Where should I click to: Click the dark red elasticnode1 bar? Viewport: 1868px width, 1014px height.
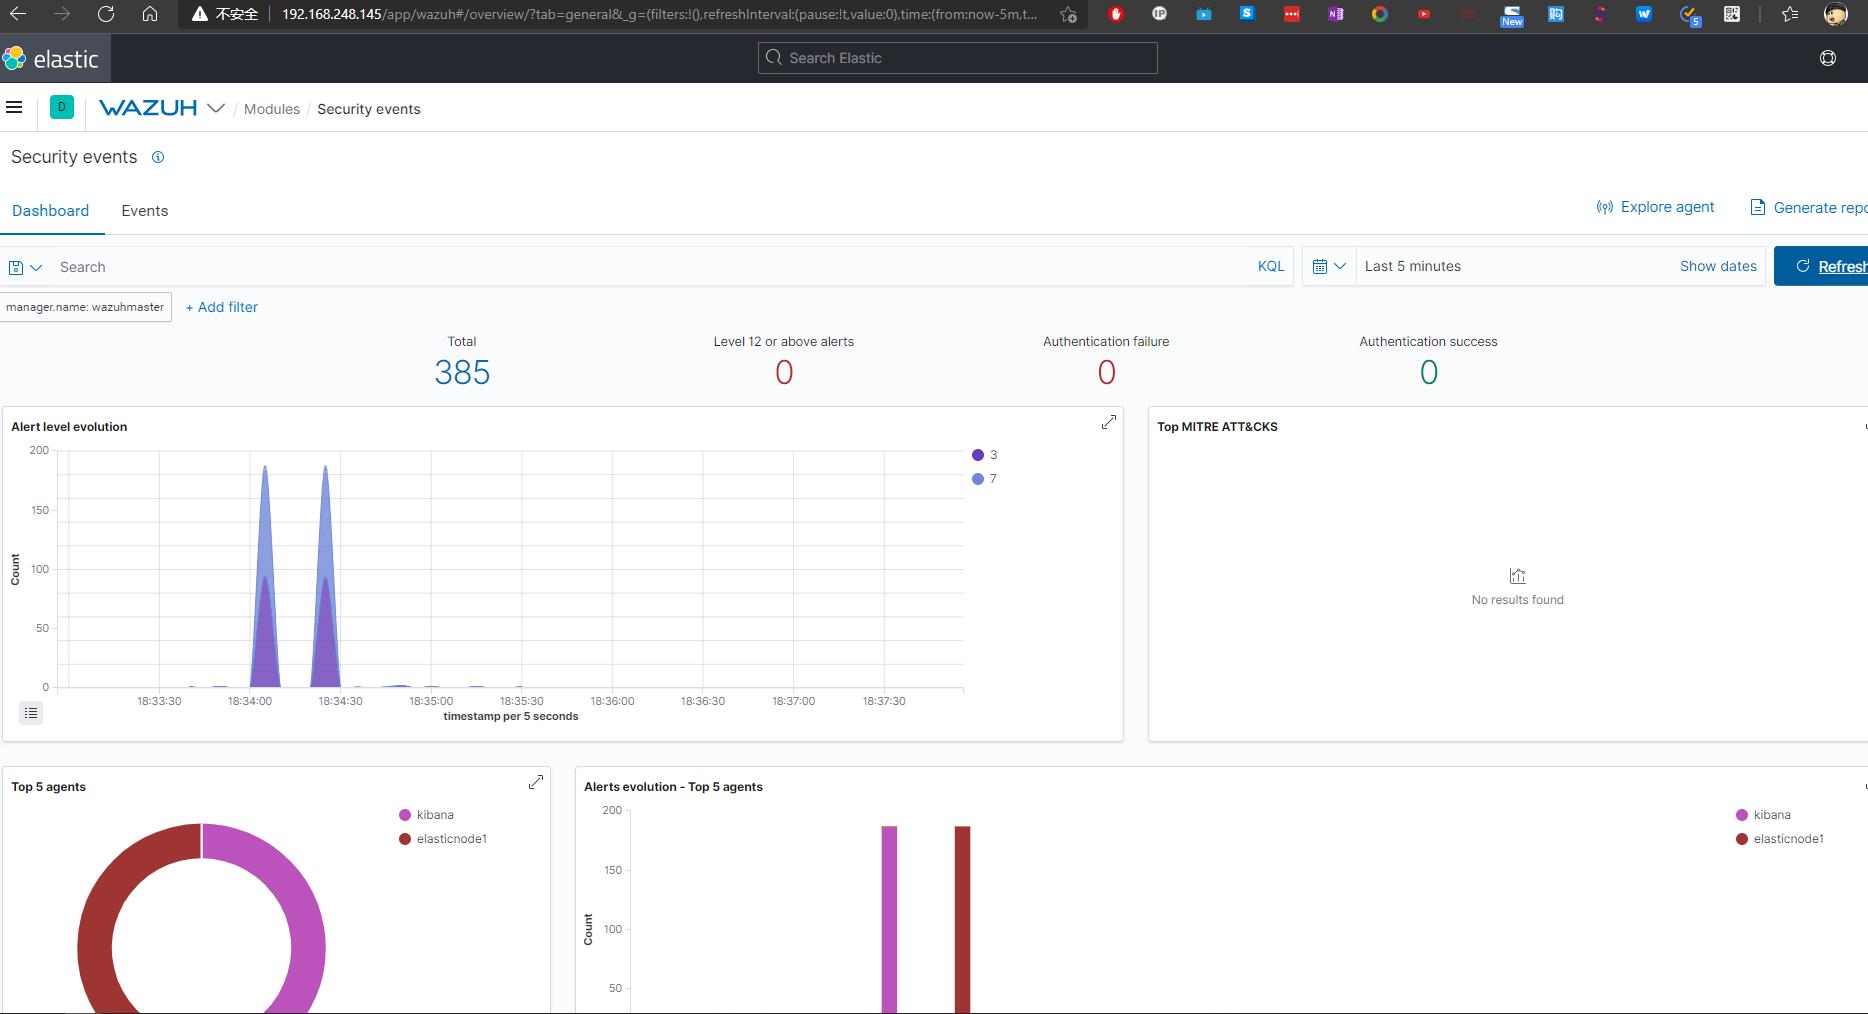point(962,920)
